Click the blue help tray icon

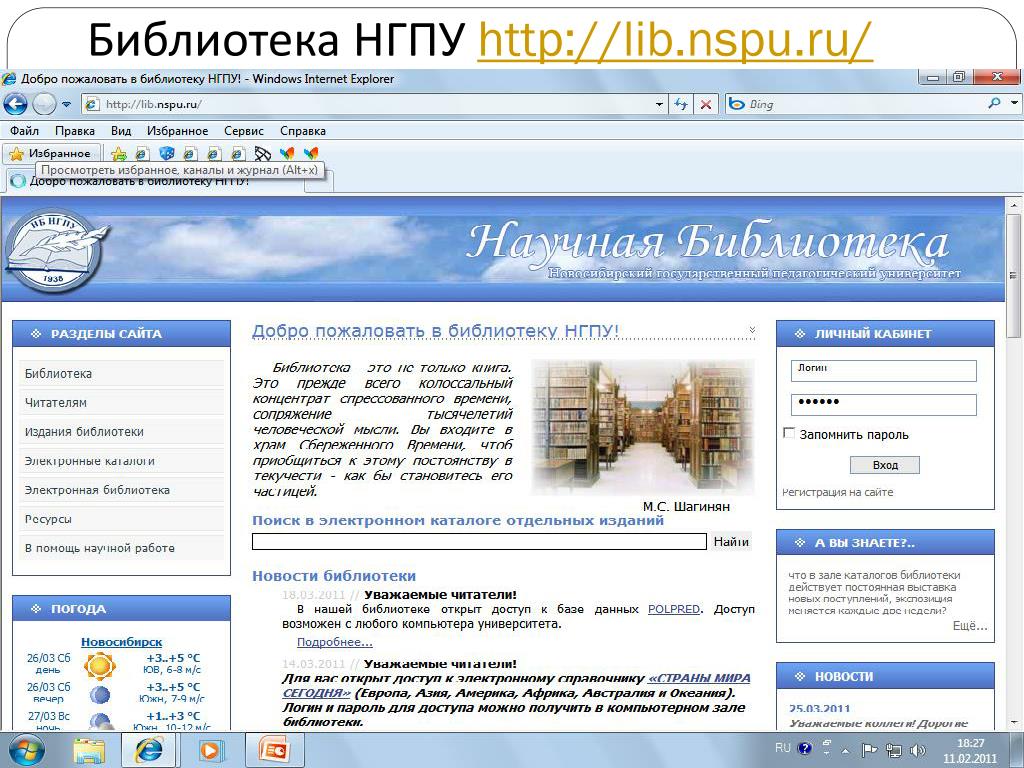pyautogui.click(x=805, y=748)
